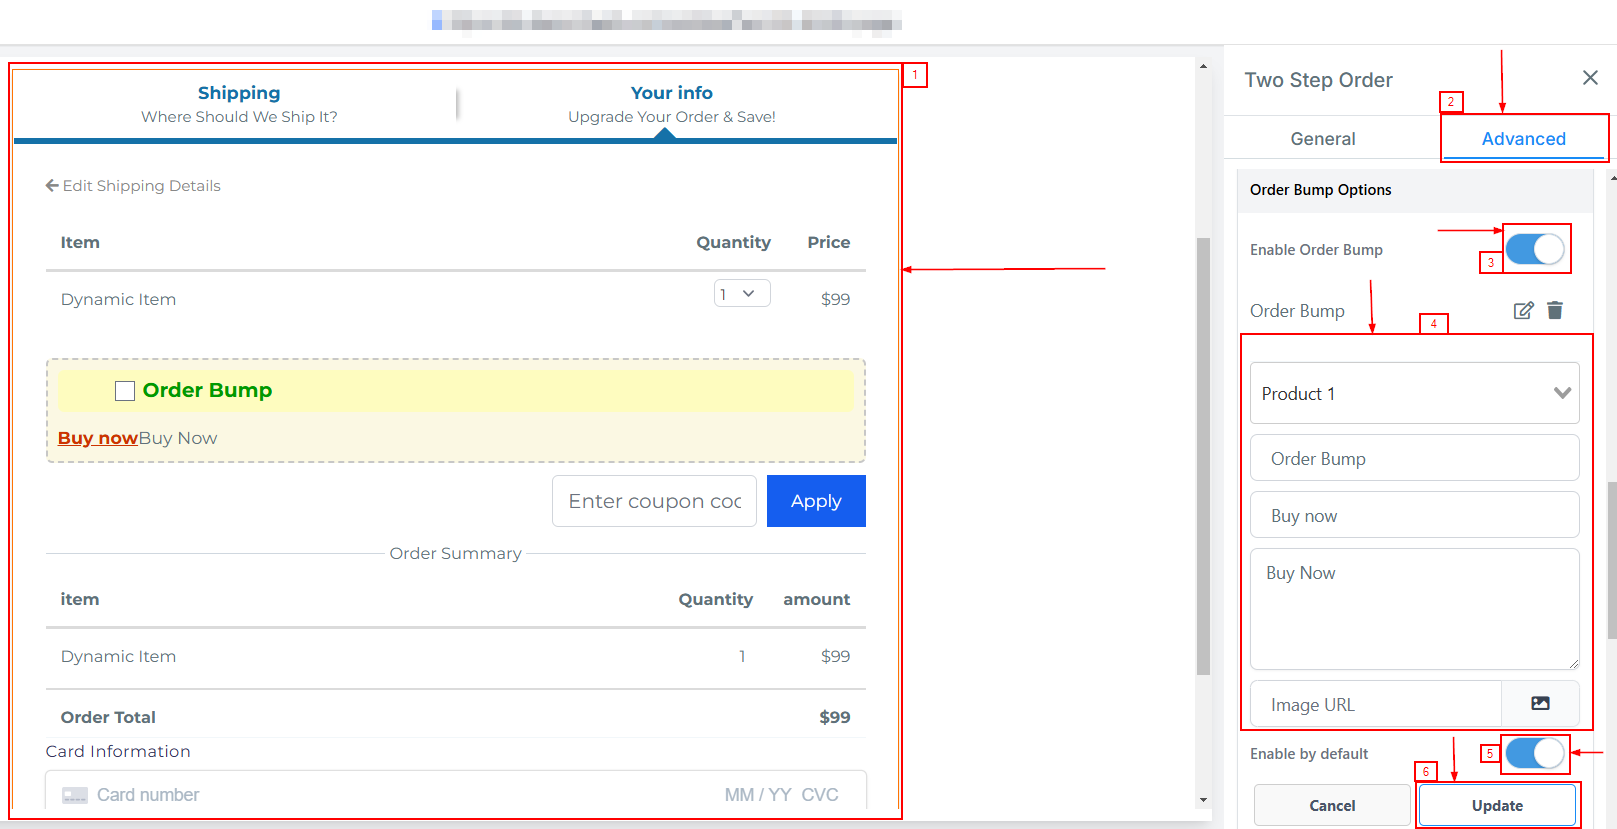Delete the Order Bump item

click(1555, 310)
